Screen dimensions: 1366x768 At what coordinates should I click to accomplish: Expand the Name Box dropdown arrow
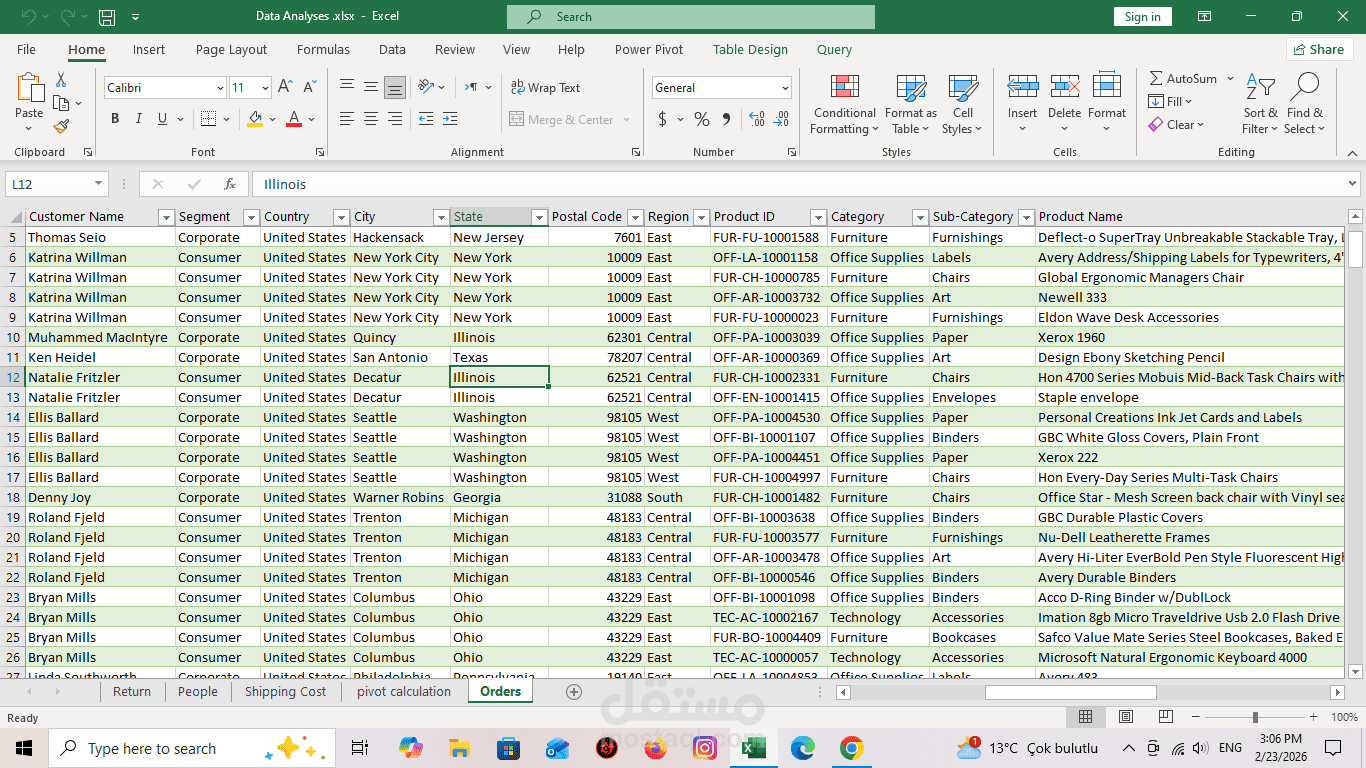click(98, 184)
